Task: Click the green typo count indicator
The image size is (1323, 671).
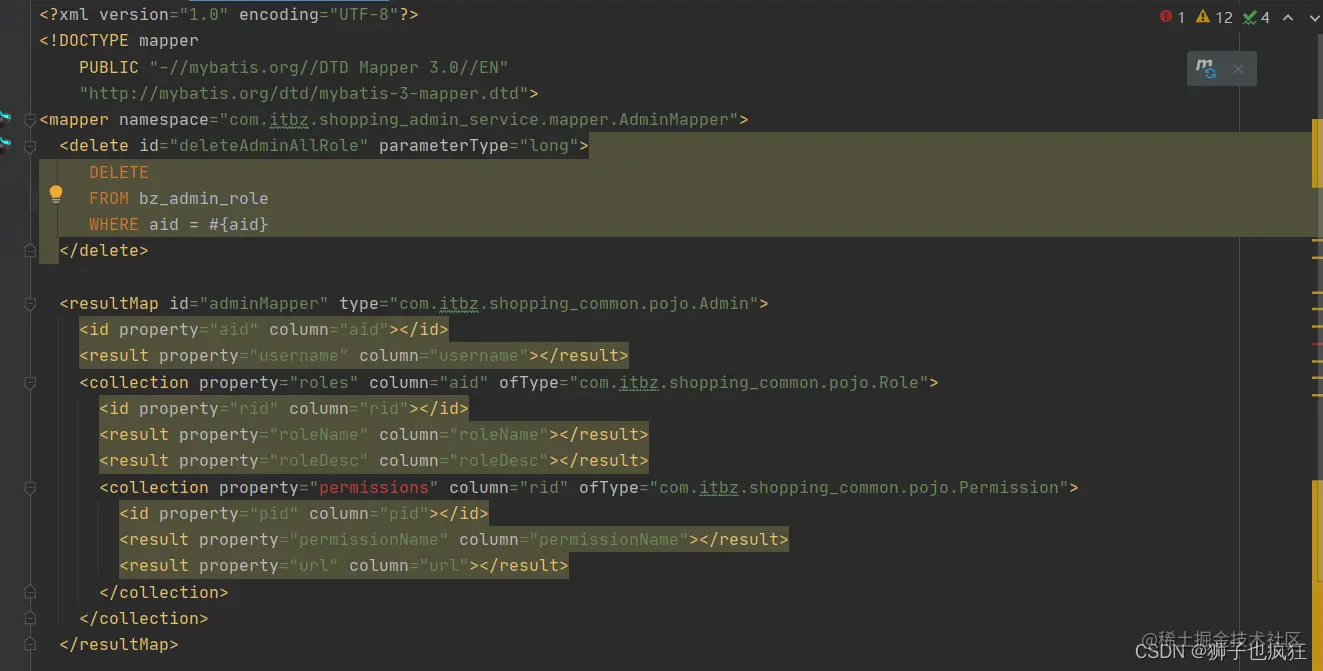Action: point(1256,17)
